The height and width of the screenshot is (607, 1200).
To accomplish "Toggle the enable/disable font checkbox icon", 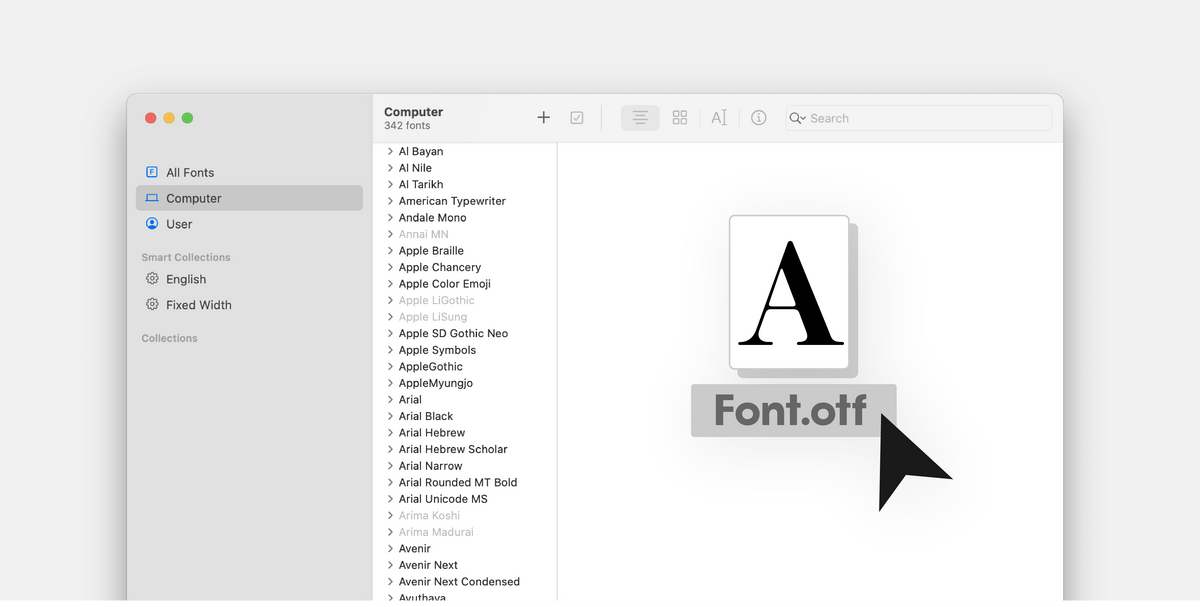I will [577, 118].
